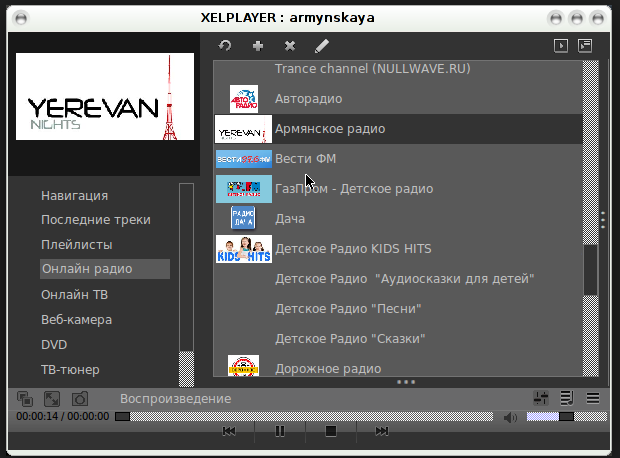Screen dimensions: 620x458
Task: Toggle the playlist panel icon at top right
Action: (x=585, y=46)
